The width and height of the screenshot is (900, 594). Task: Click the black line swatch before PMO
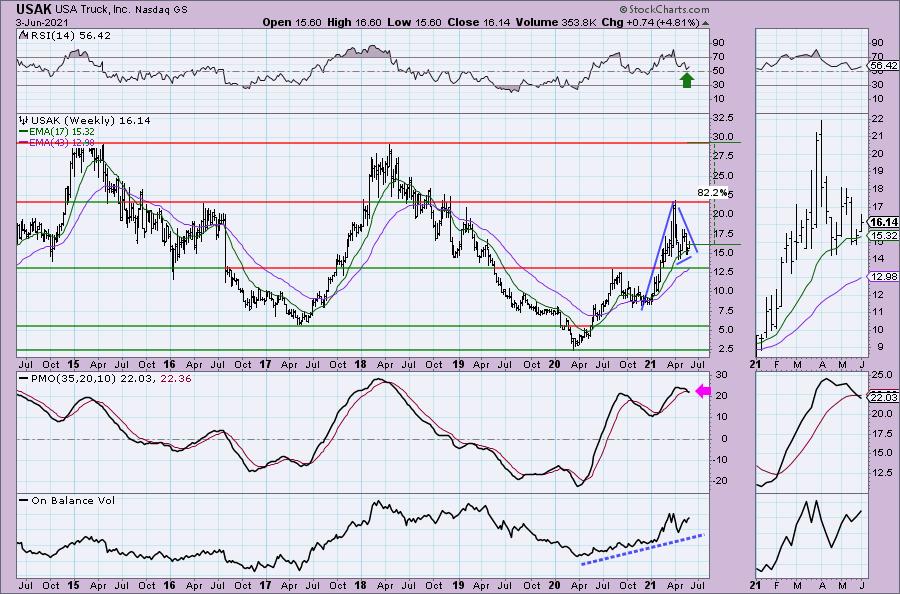(24, 379)
